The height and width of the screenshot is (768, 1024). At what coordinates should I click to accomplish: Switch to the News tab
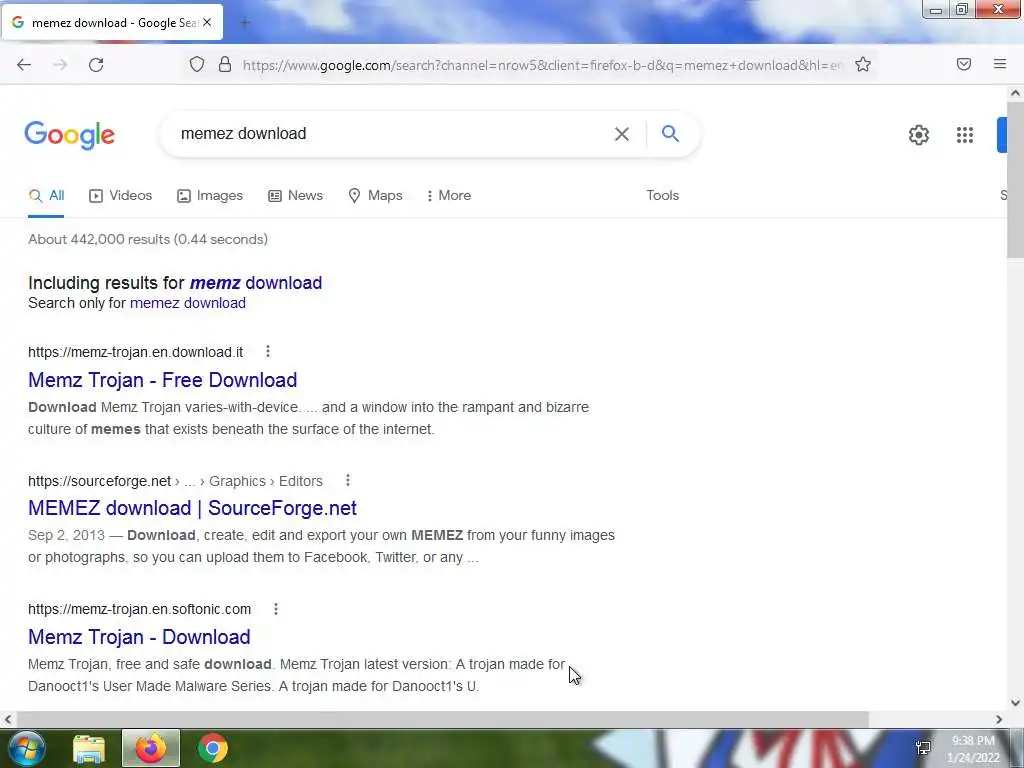[296, 195]
